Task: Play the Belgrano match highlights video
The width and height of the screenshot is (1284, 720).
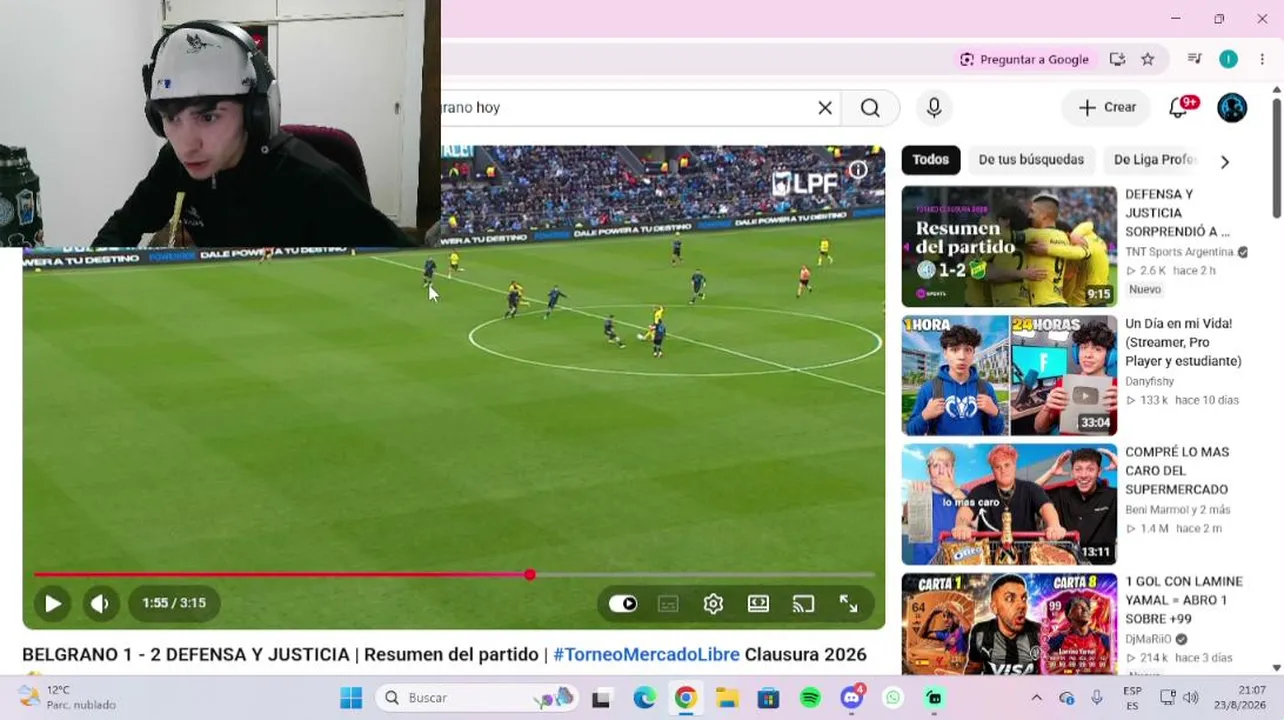Action: pos(53,603)
